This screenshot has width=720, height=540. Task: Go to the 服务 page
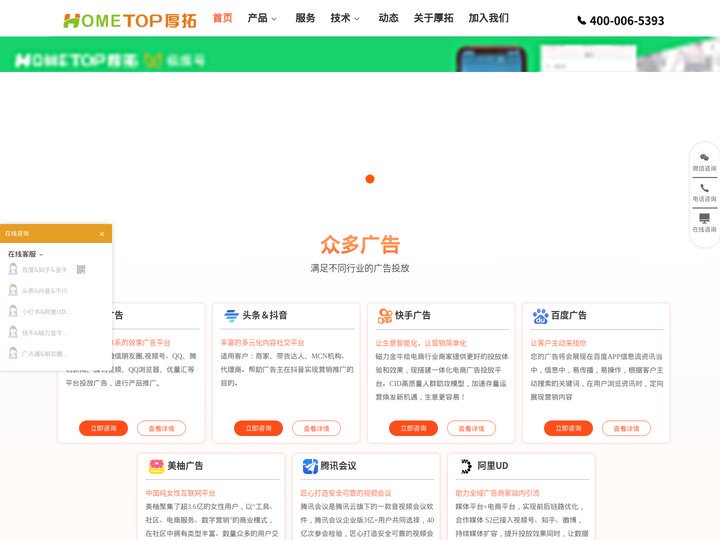coord(305,18)
